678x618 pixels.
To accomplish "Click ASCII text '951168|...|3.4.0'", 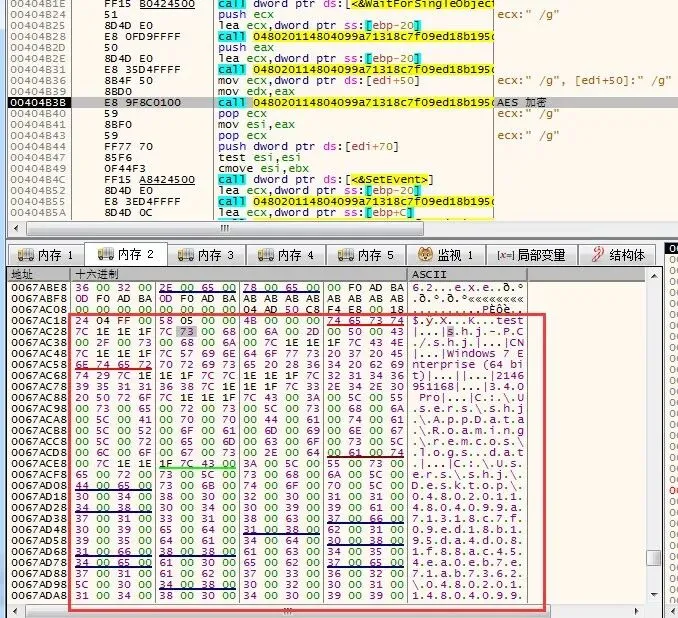I will click(467, 386).
